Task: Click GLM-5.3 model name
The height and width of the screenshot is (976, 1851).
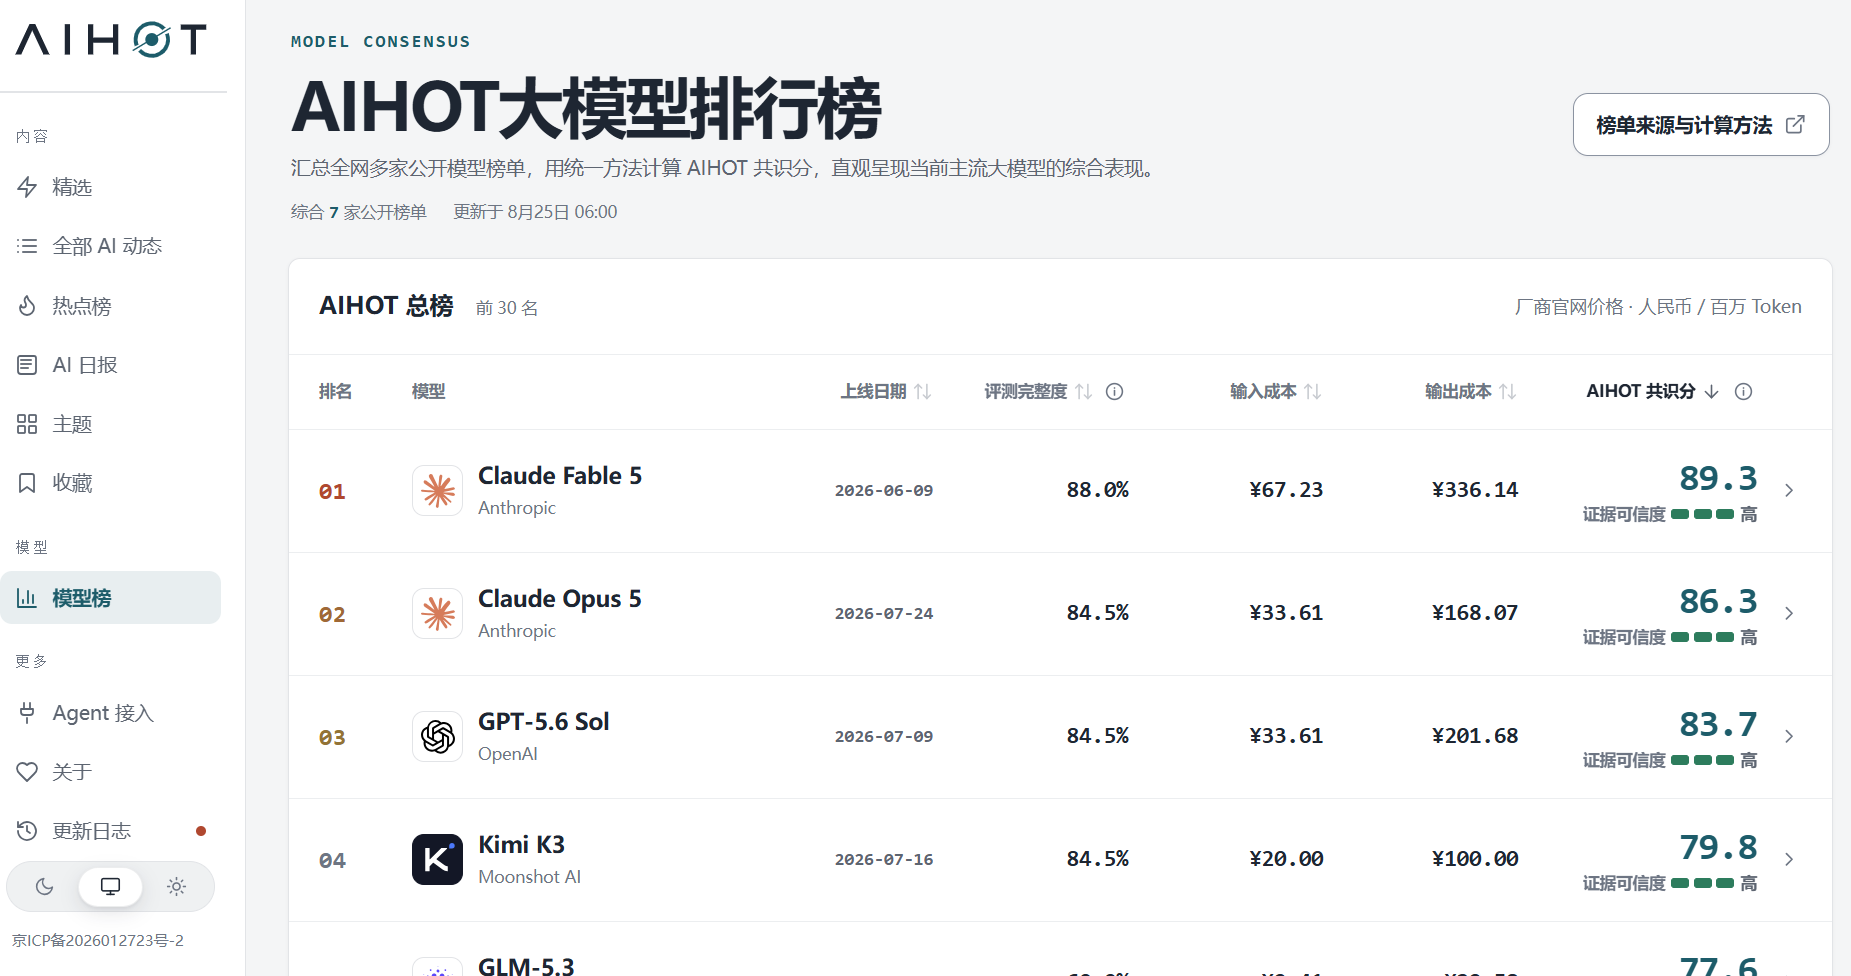Action: (x=526, y=965)
